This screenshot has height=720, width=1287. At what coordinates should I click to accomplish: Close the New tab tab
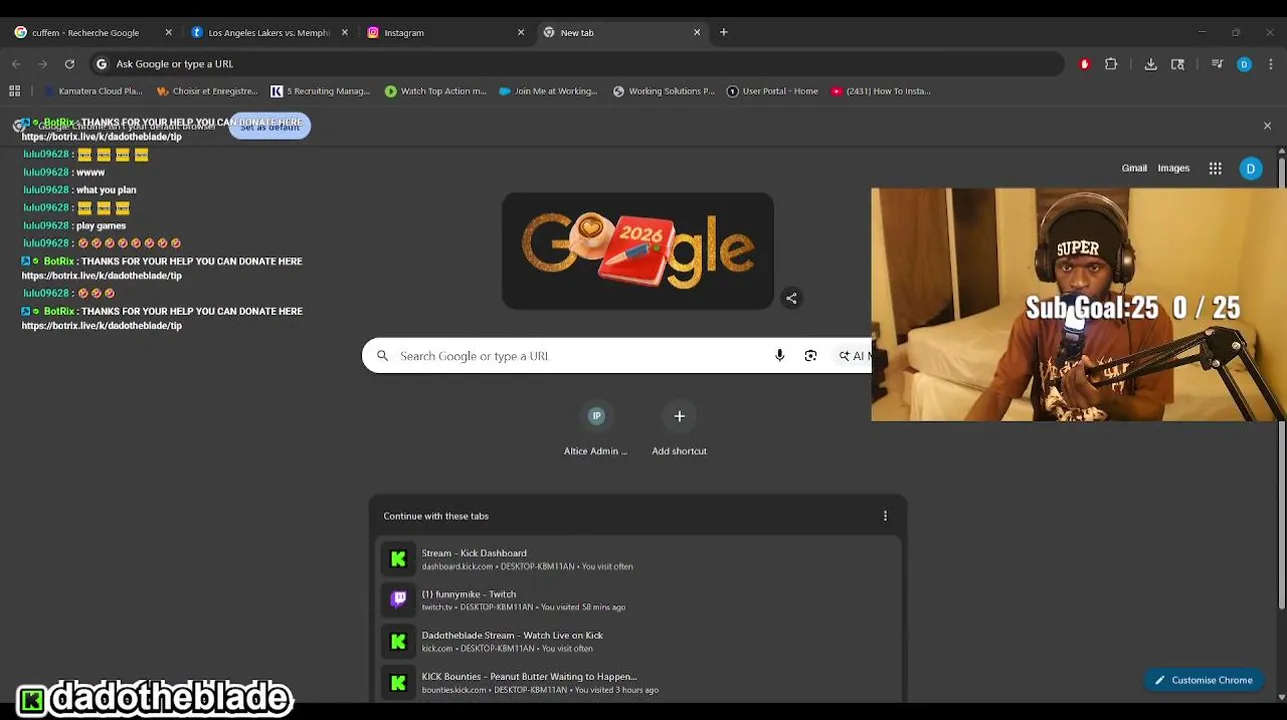click(697, 33)
